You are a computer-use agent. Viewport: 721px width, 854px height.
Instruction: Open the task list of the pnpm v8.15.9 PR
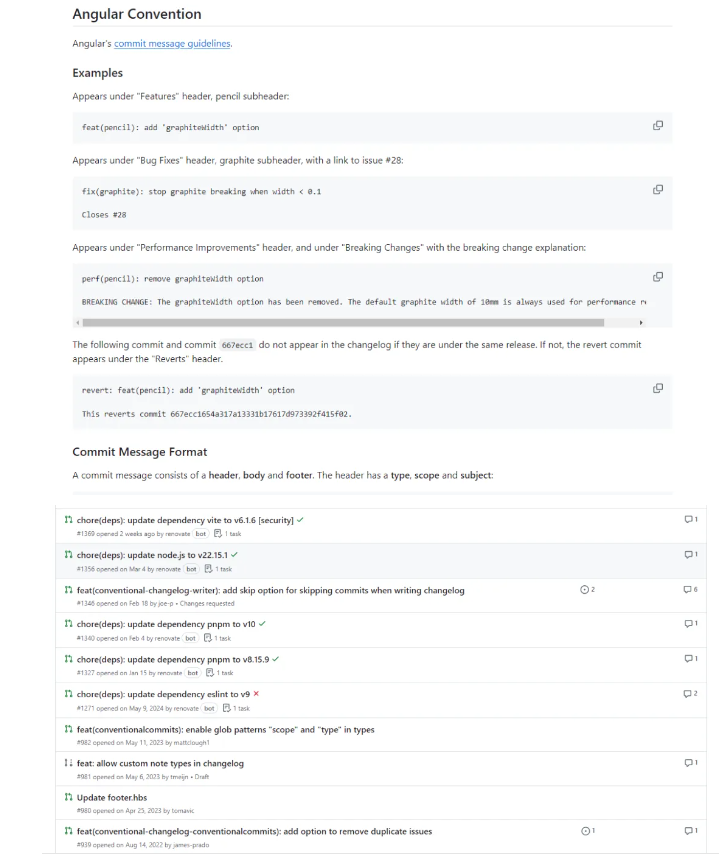click(217, 673)
